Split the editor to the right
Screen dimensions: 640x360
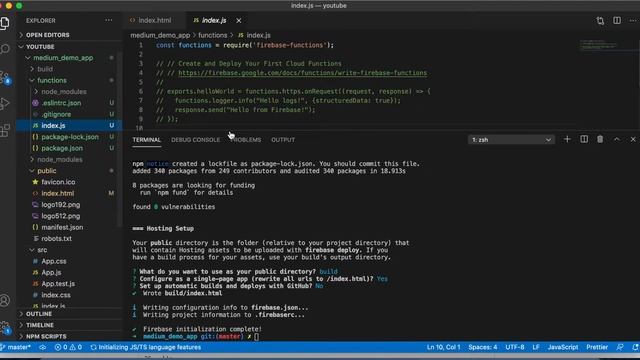coord(617,20)
